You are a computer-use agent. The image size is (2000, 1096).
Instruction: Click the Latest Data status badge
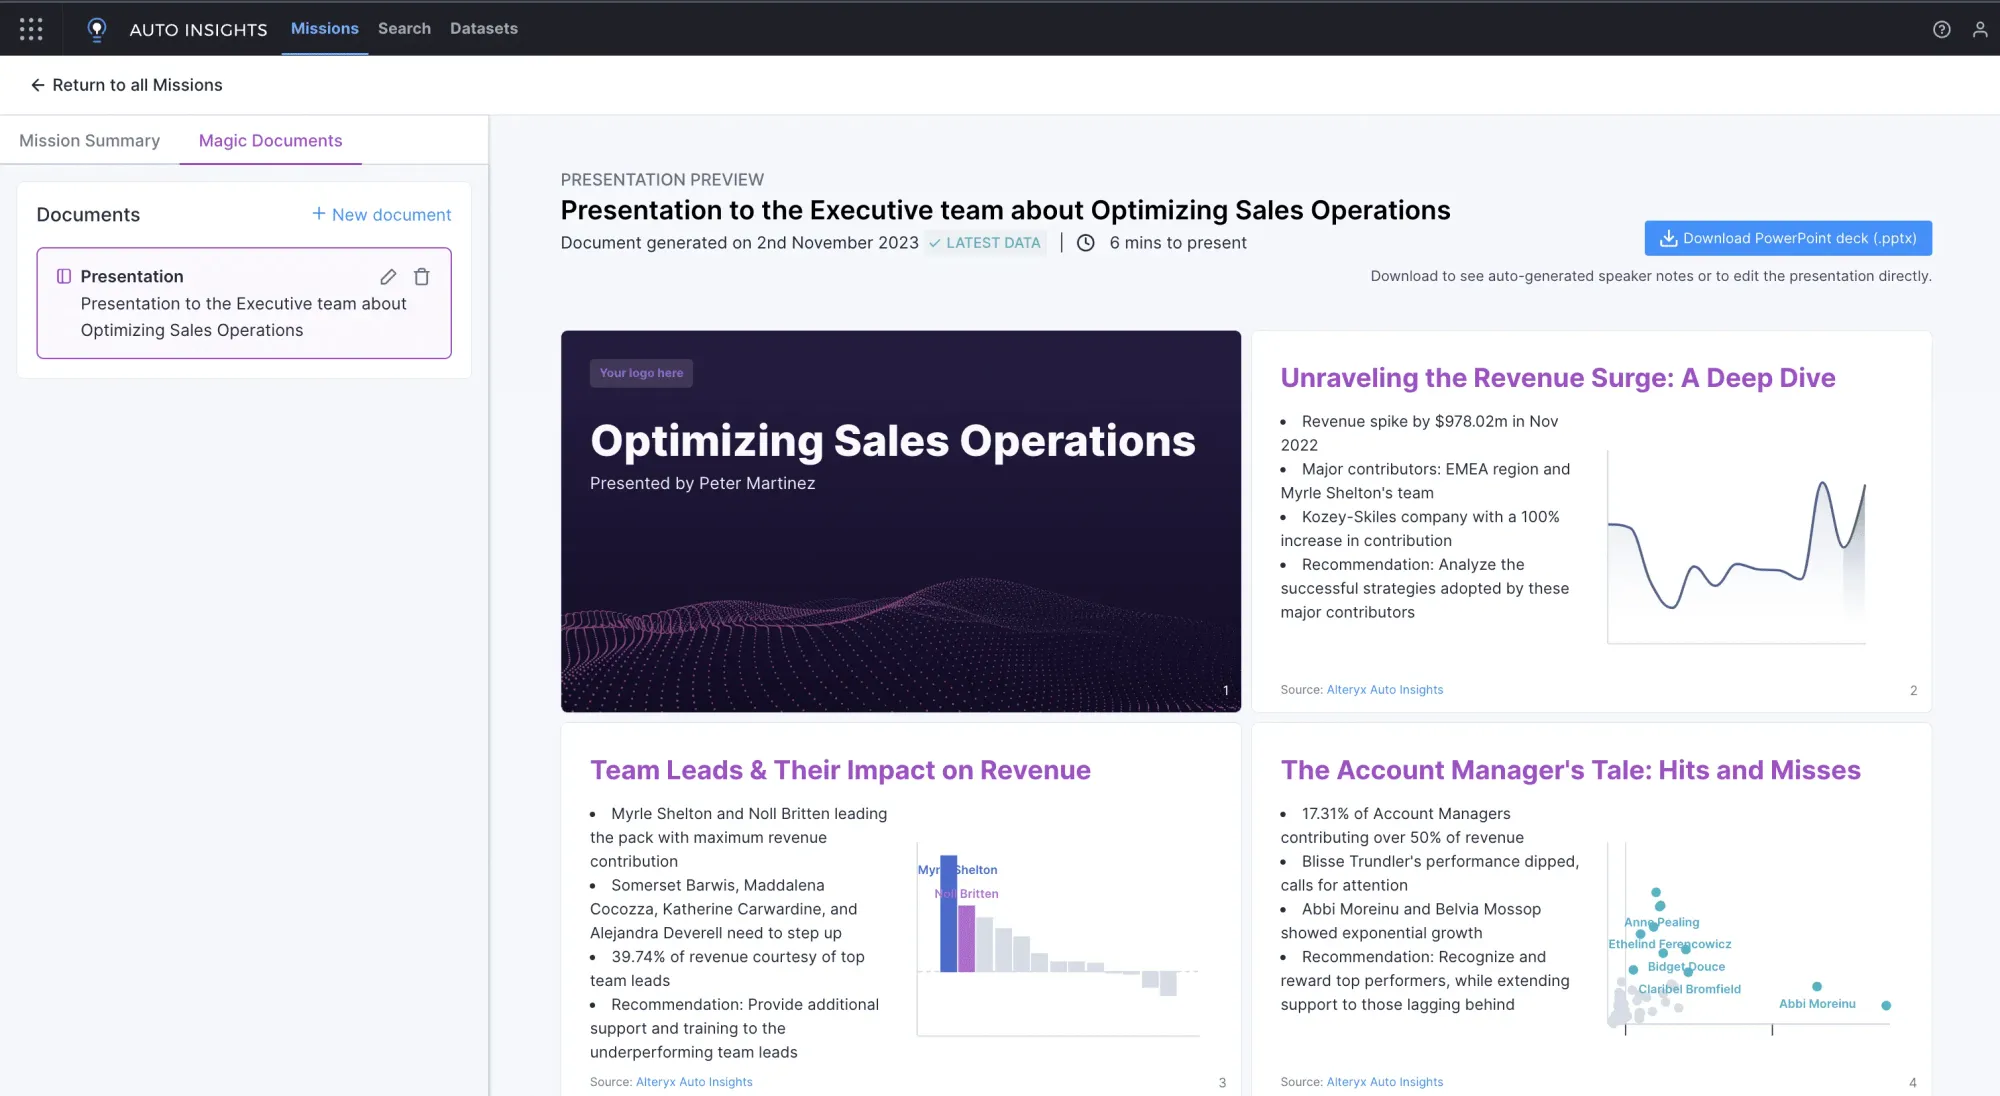tap(984, 243)
